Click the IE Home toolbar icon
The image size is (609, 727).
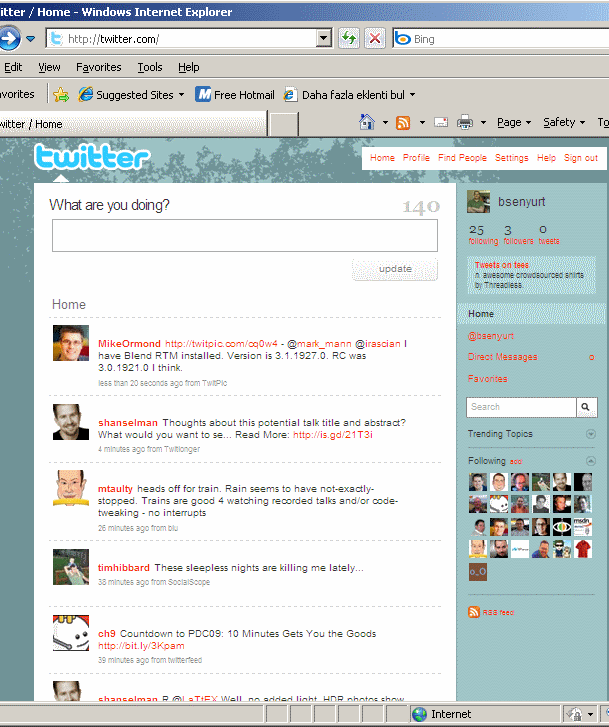(x=367, y=122)
